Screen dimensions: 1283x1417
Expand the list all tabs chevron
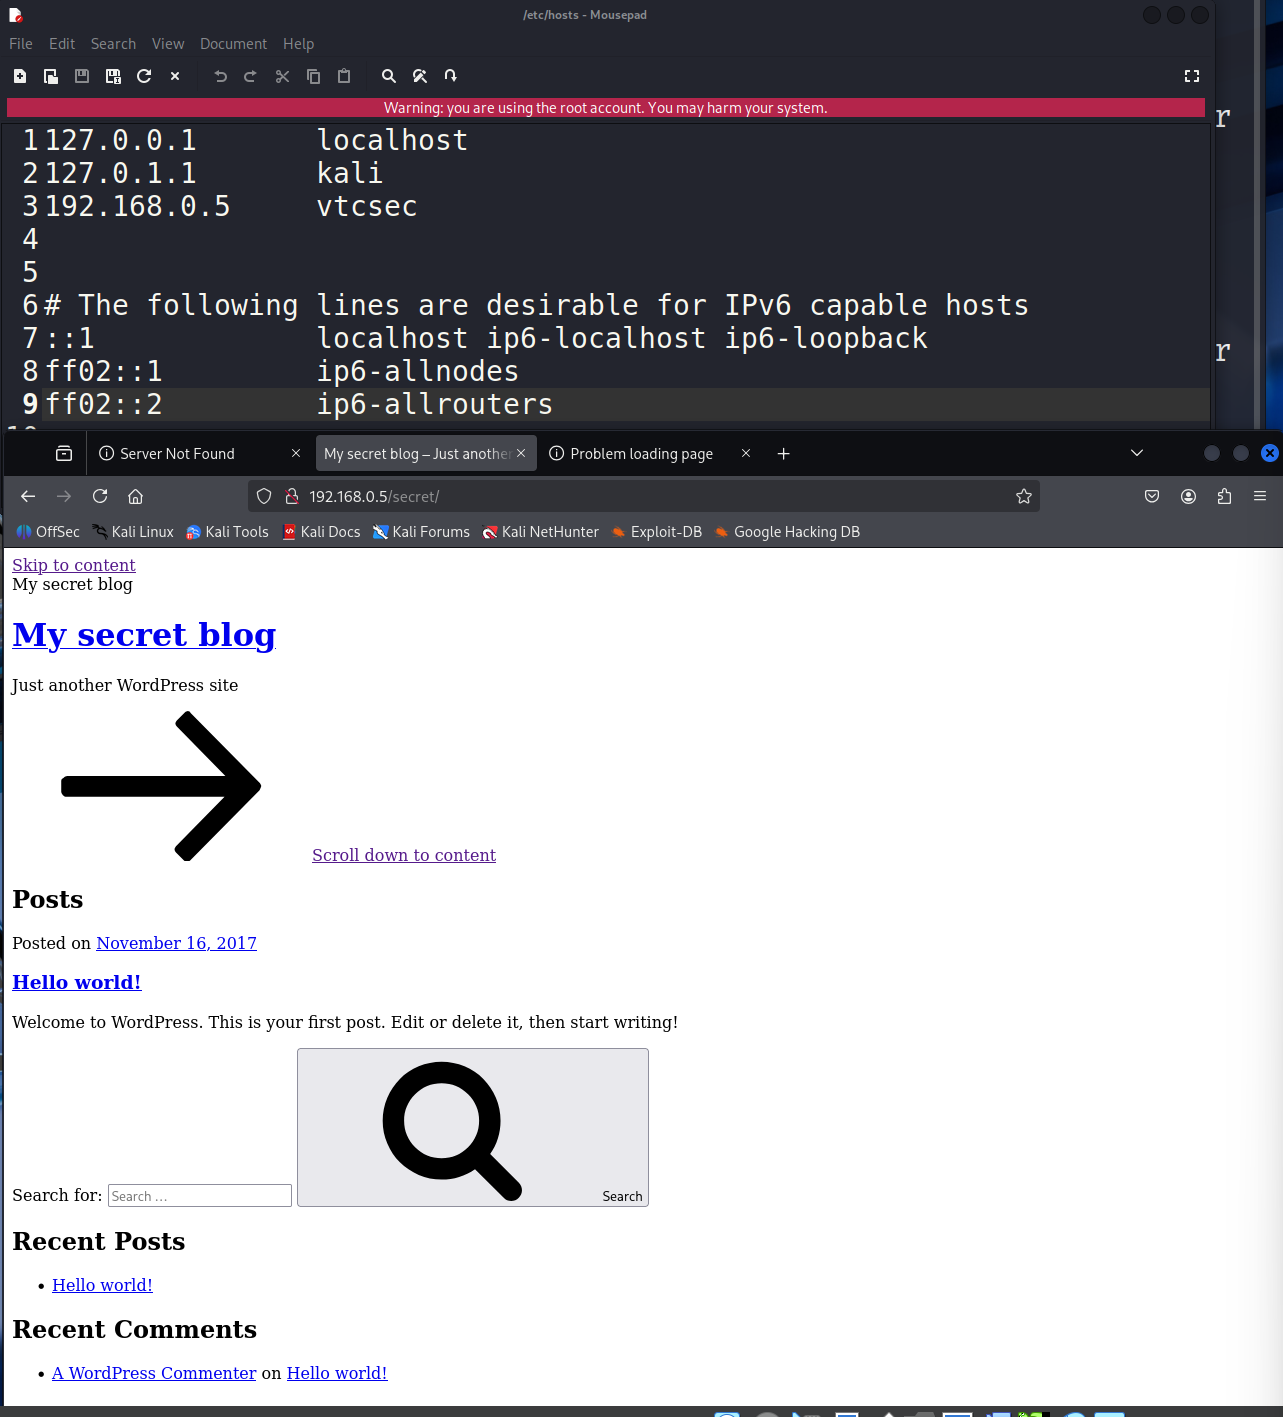1137,453
